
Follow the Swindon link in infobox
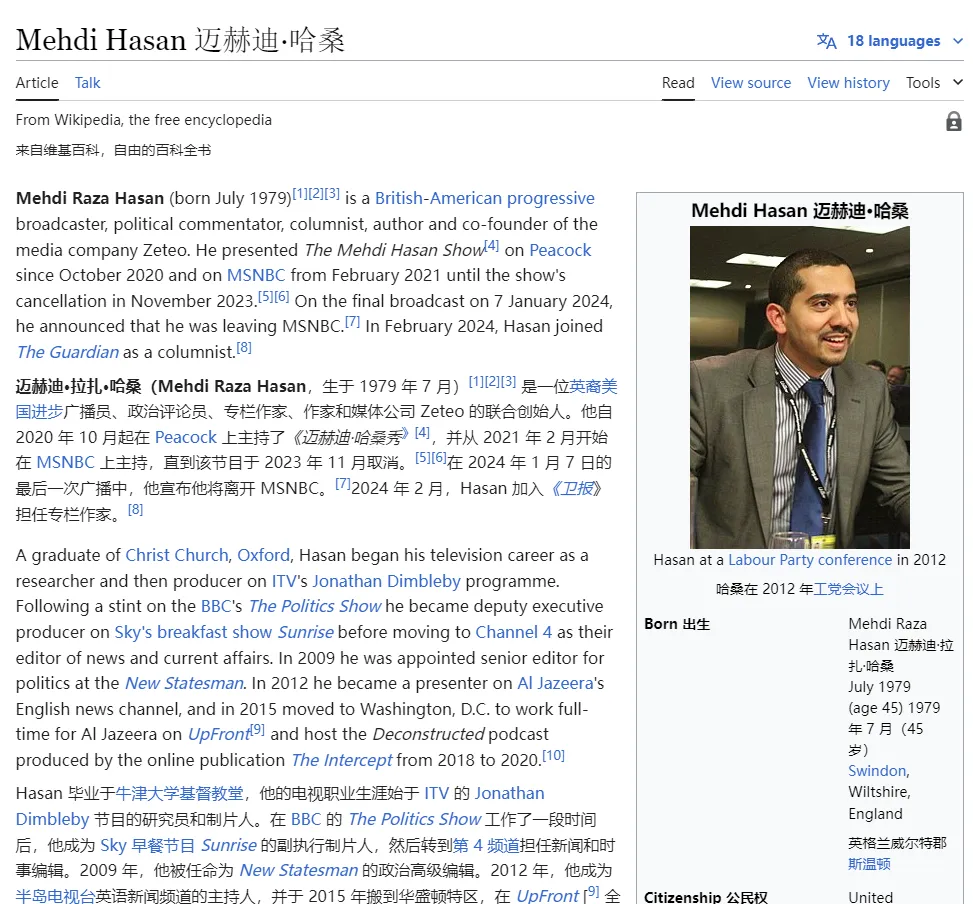[877, 771]
